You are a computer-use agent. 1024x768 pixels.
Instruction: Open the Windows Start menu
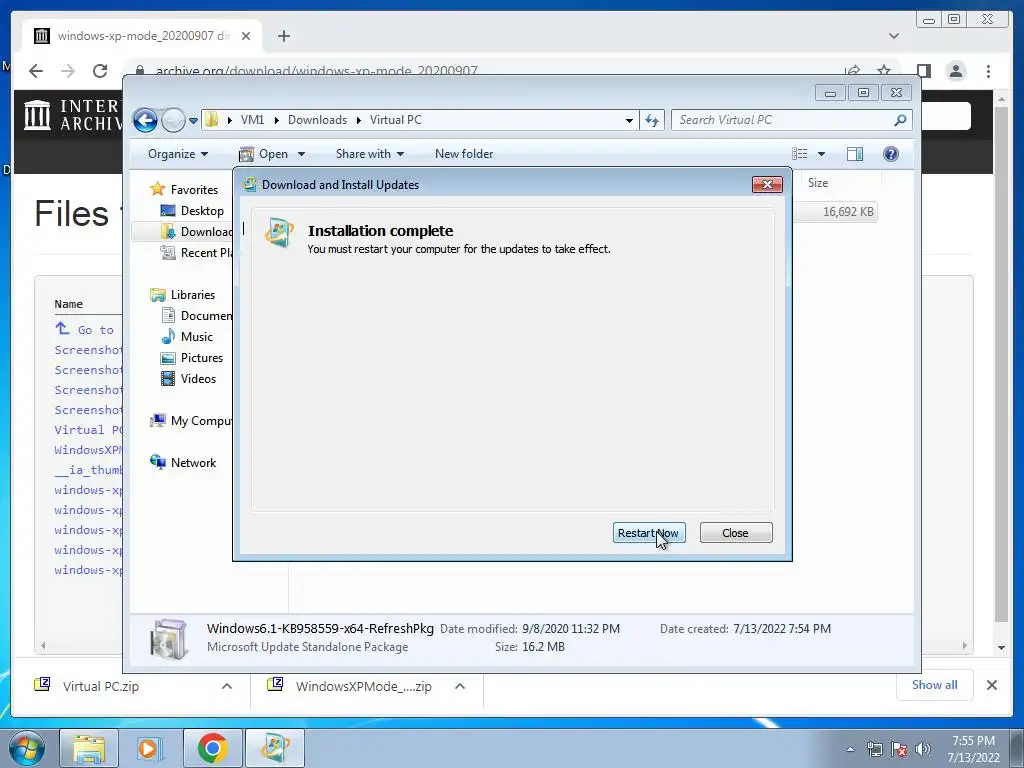click(x=27, y=748)
